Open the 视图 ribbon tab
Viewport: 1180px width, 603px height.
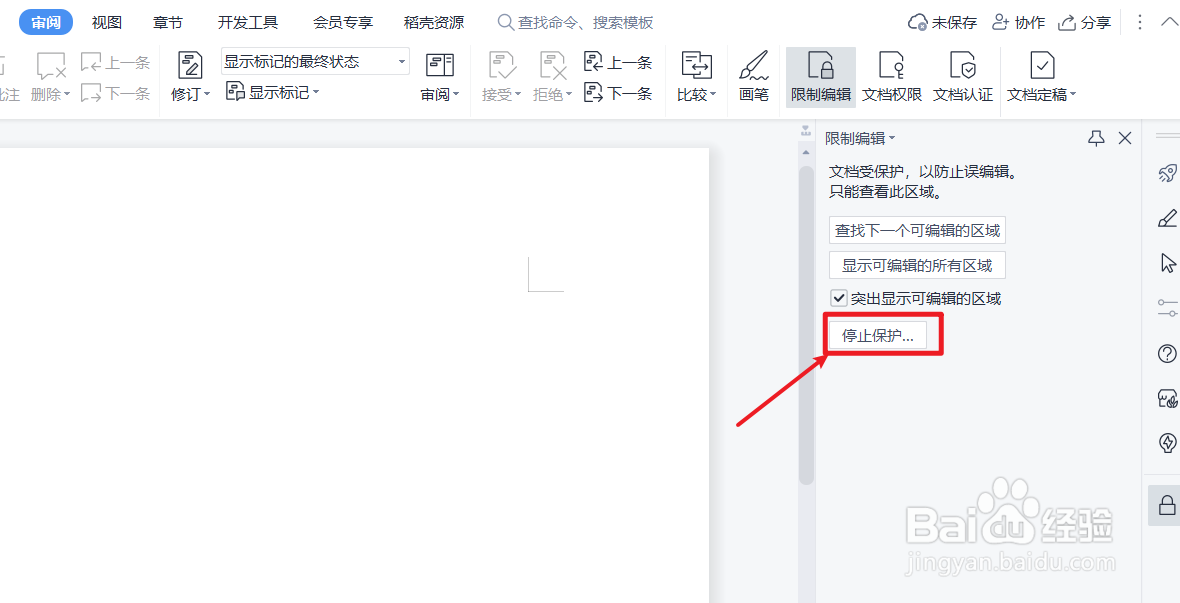tap(107, 23)
